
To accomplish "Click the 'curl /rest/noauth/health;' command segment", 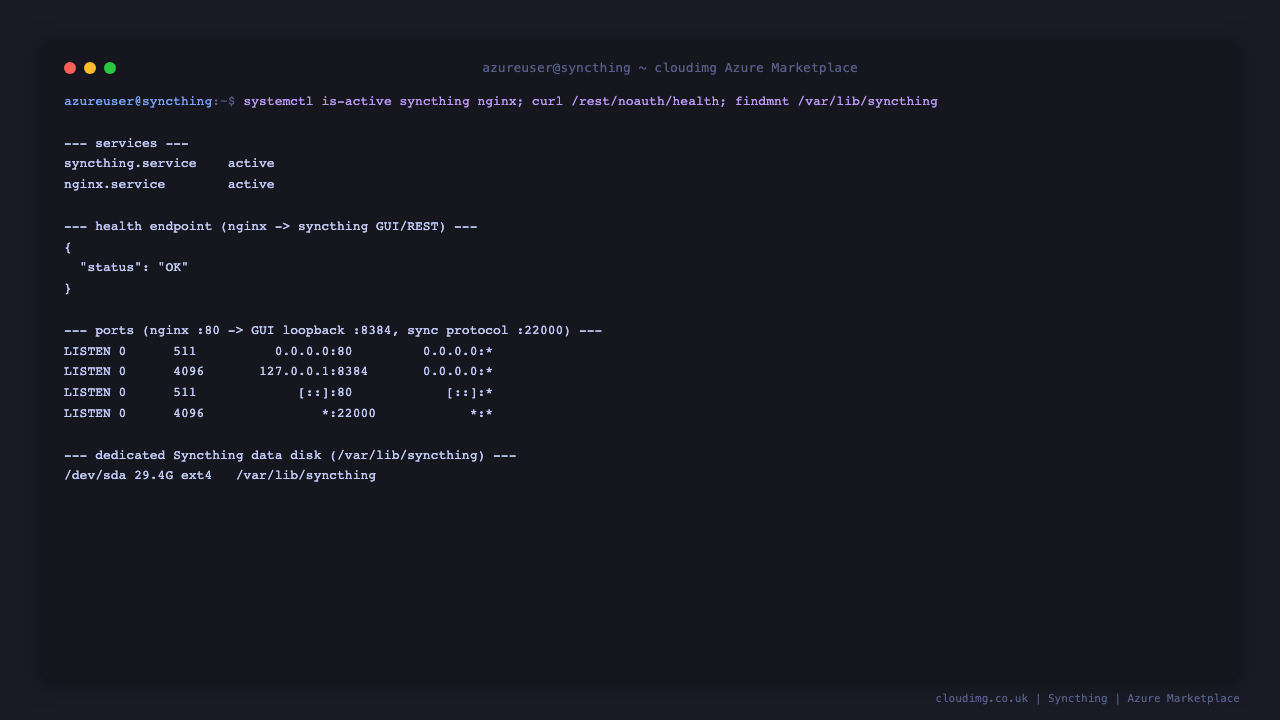I will coord(629,101).
